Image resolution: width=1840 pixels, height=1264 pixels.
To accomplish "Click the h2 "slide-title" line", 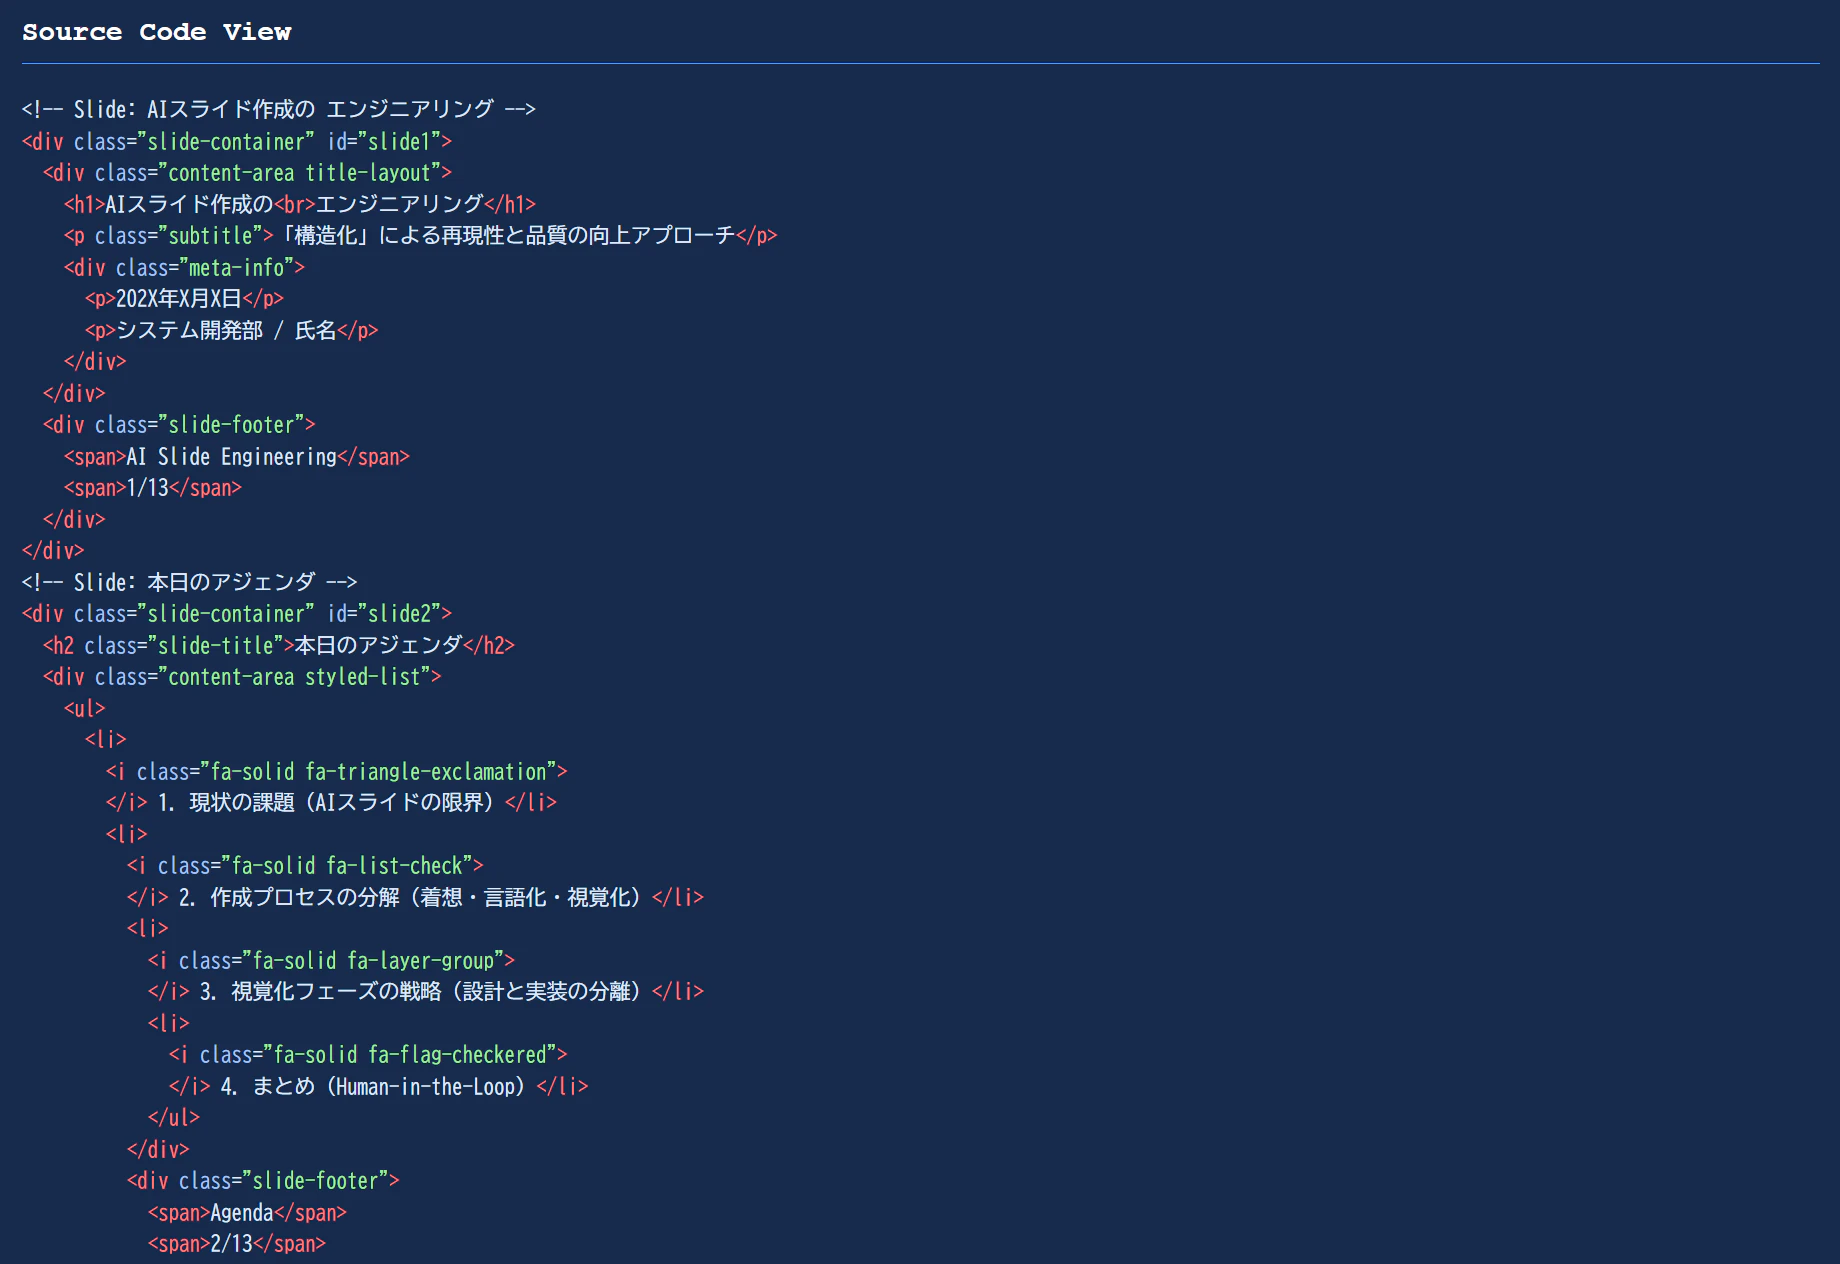I will pyautogui.click(x=279, y=645).
